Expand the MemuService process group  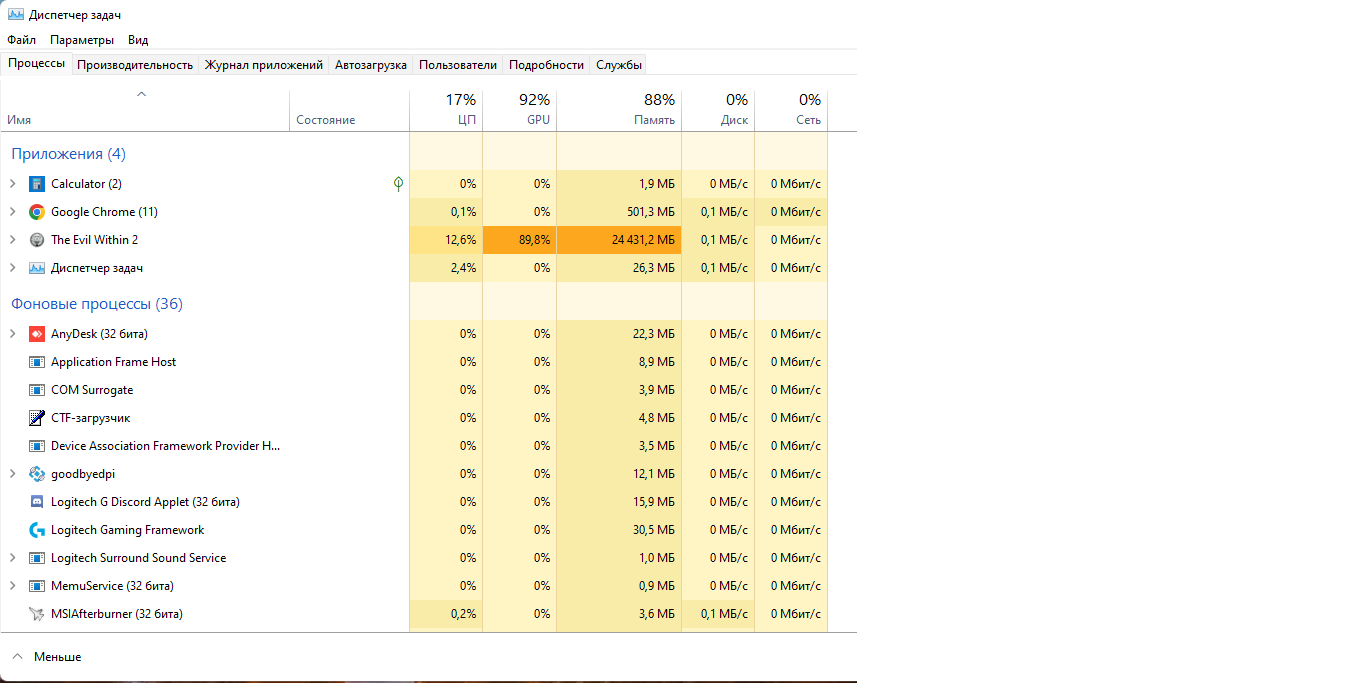tap(12, 586)
